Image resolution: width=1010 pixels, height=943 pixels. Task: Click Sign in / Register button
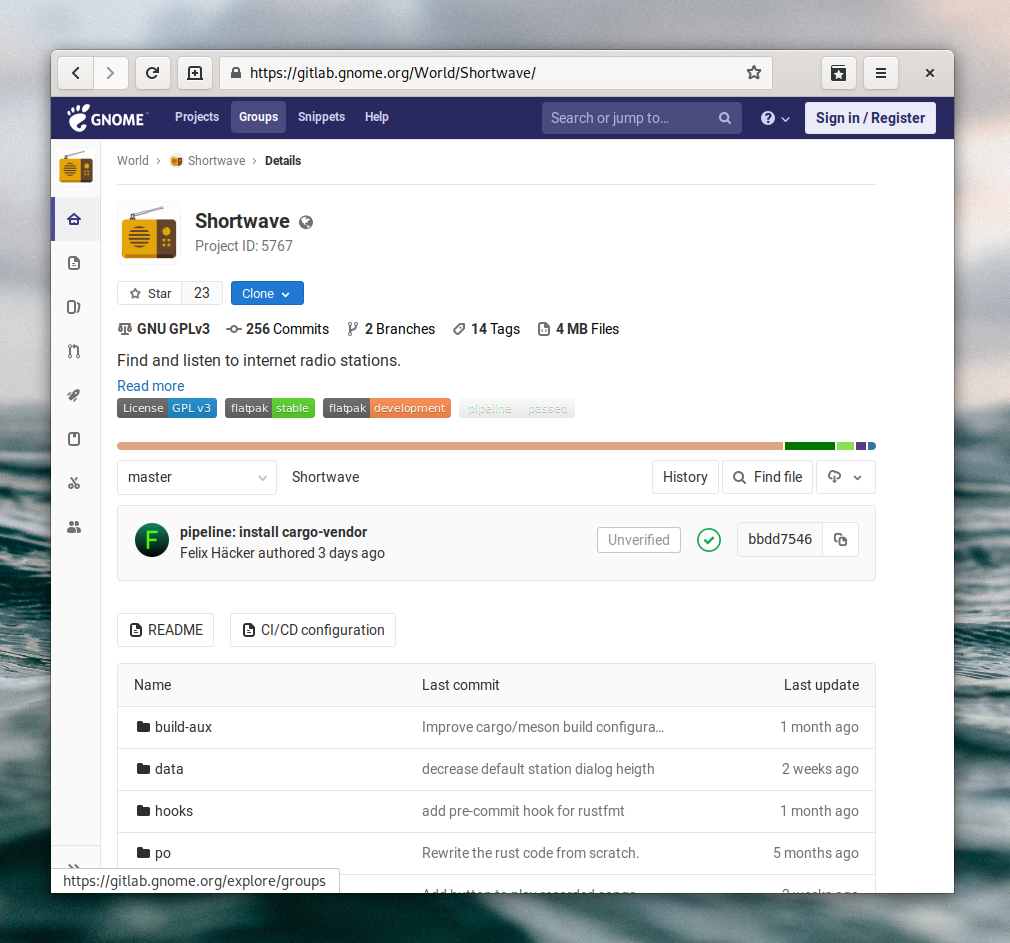click(870, 118)
